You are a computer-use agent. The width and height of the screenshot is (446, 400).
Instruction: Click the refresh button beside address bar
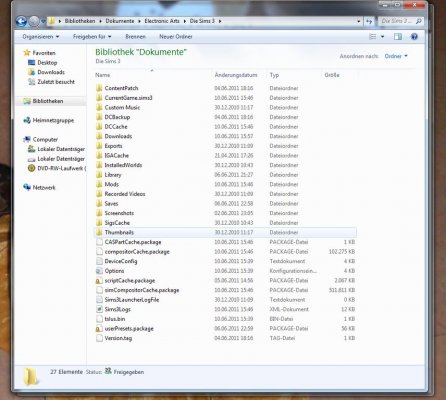369,21
